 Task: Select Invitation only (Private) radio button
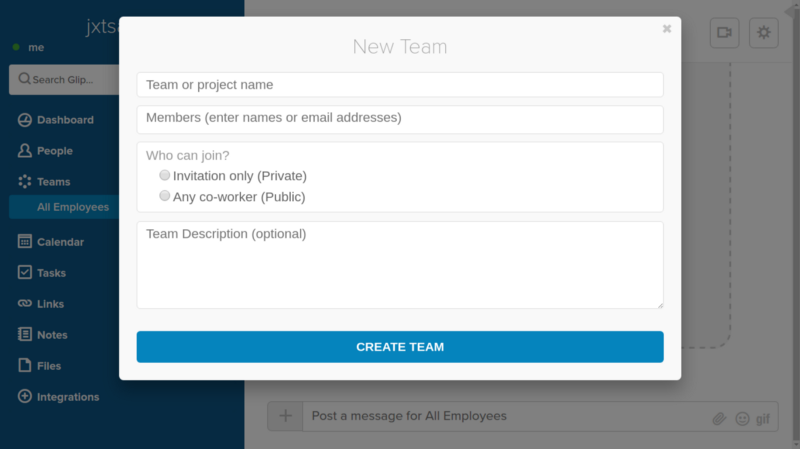pos(165,175)
